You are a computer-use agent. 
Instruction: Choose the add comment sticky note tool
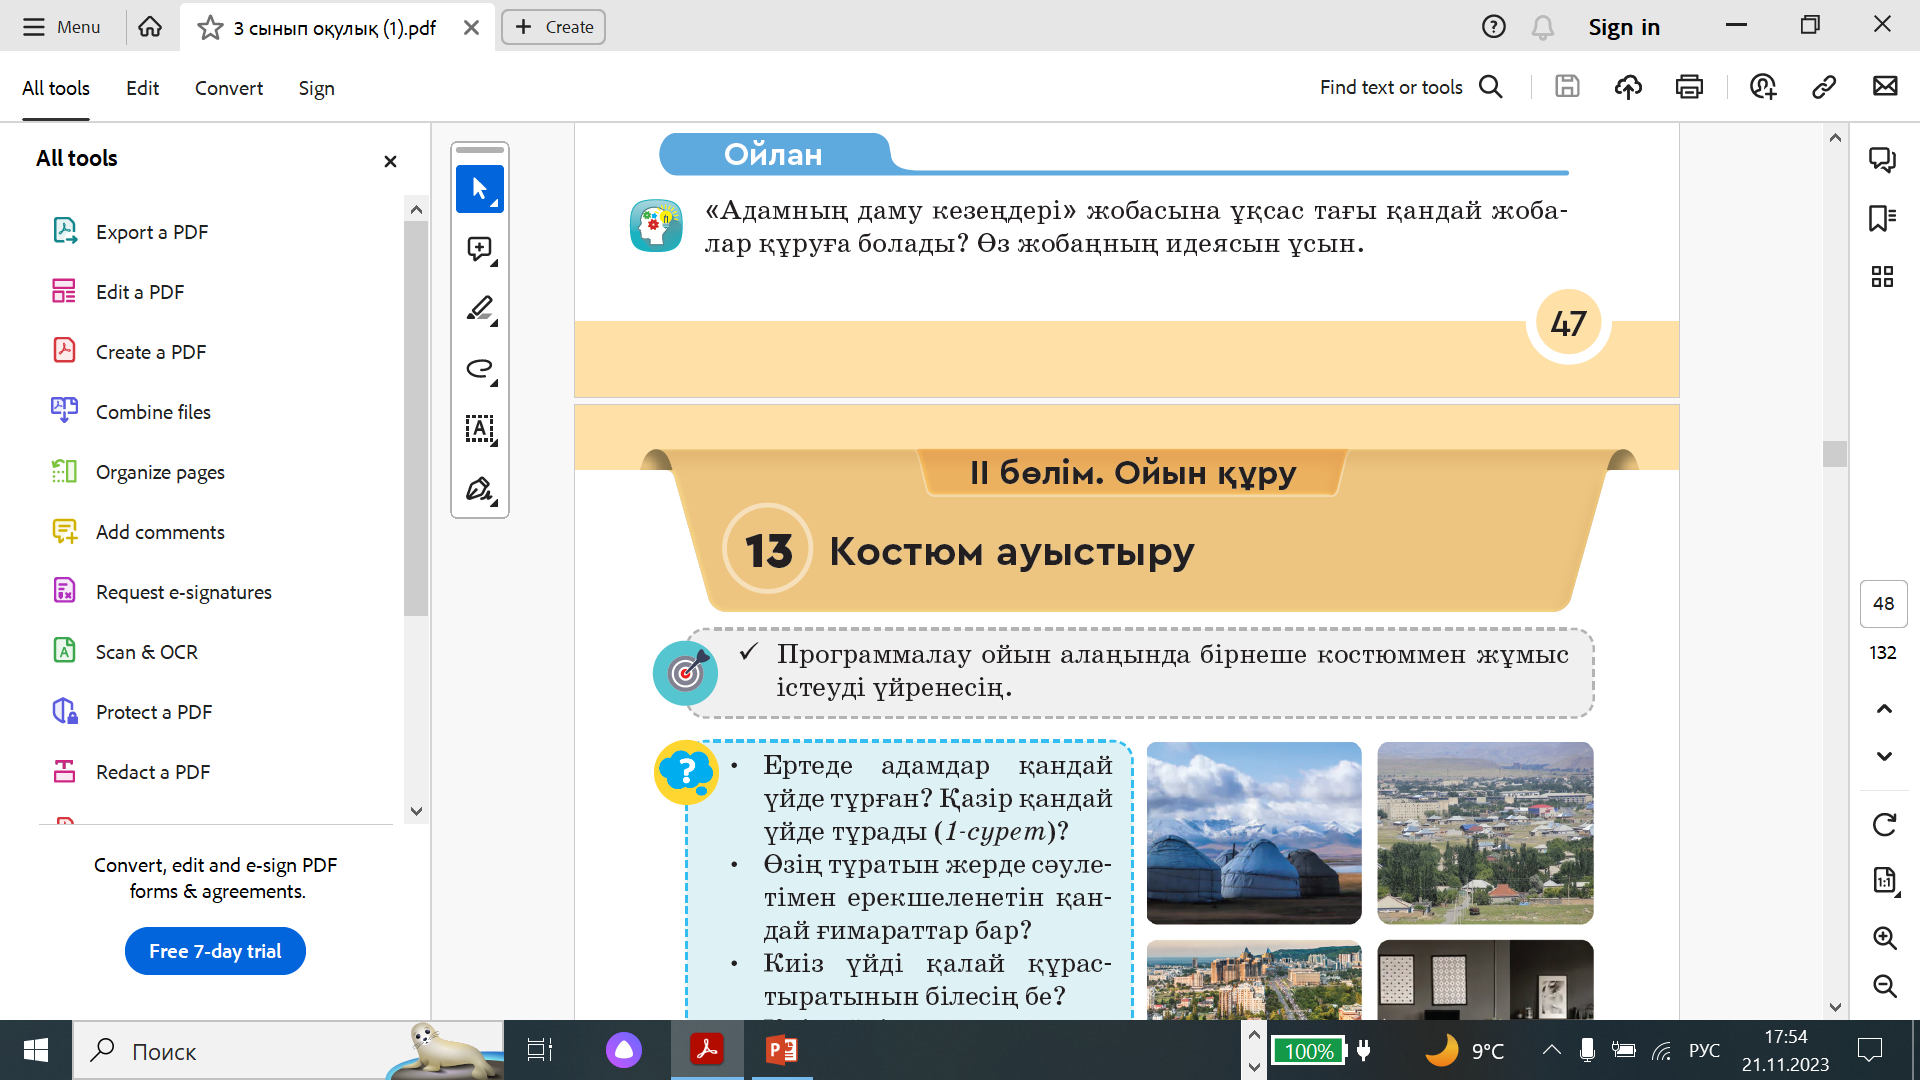point(479,249)
